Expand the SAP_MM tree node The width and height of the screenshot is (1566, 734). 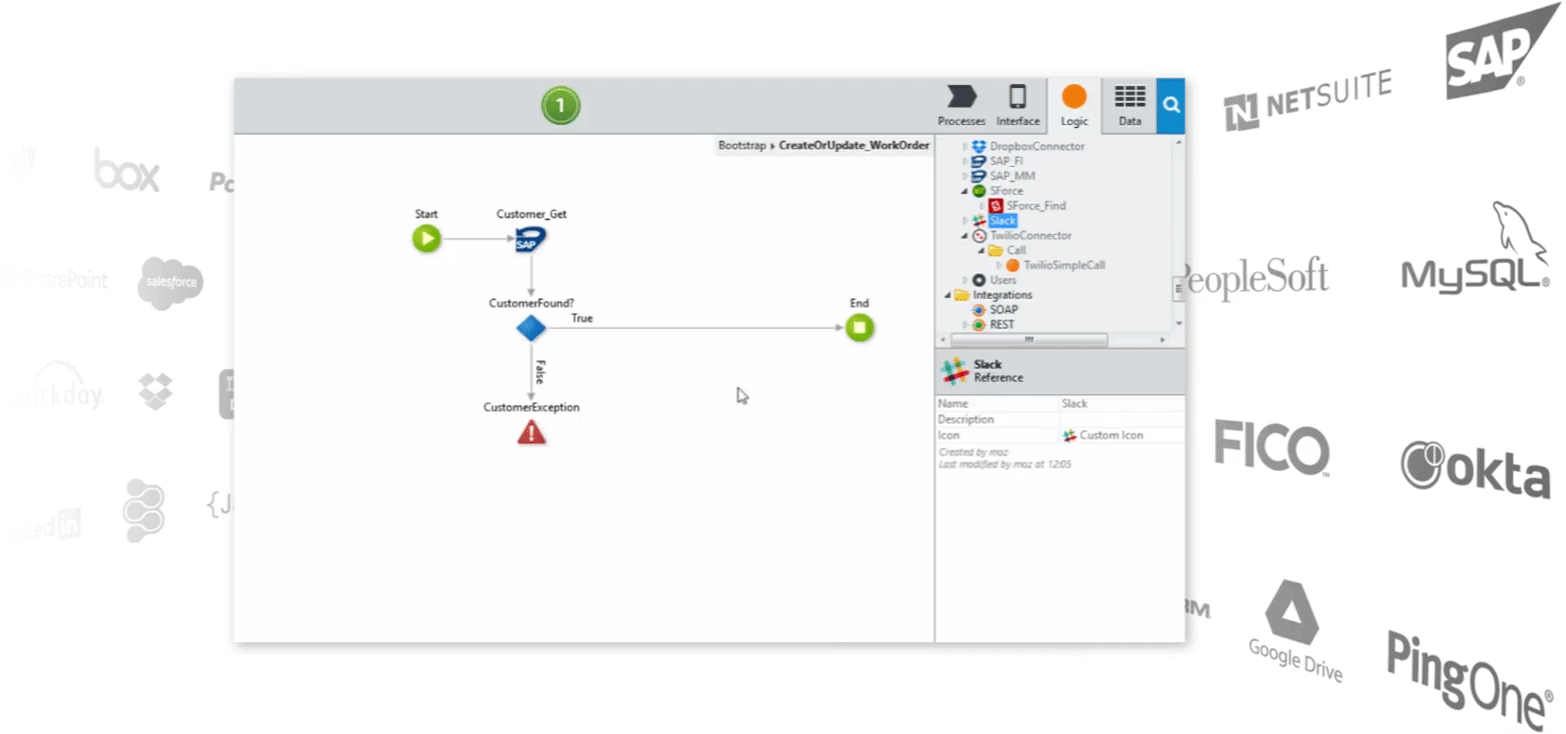[965, 177]
